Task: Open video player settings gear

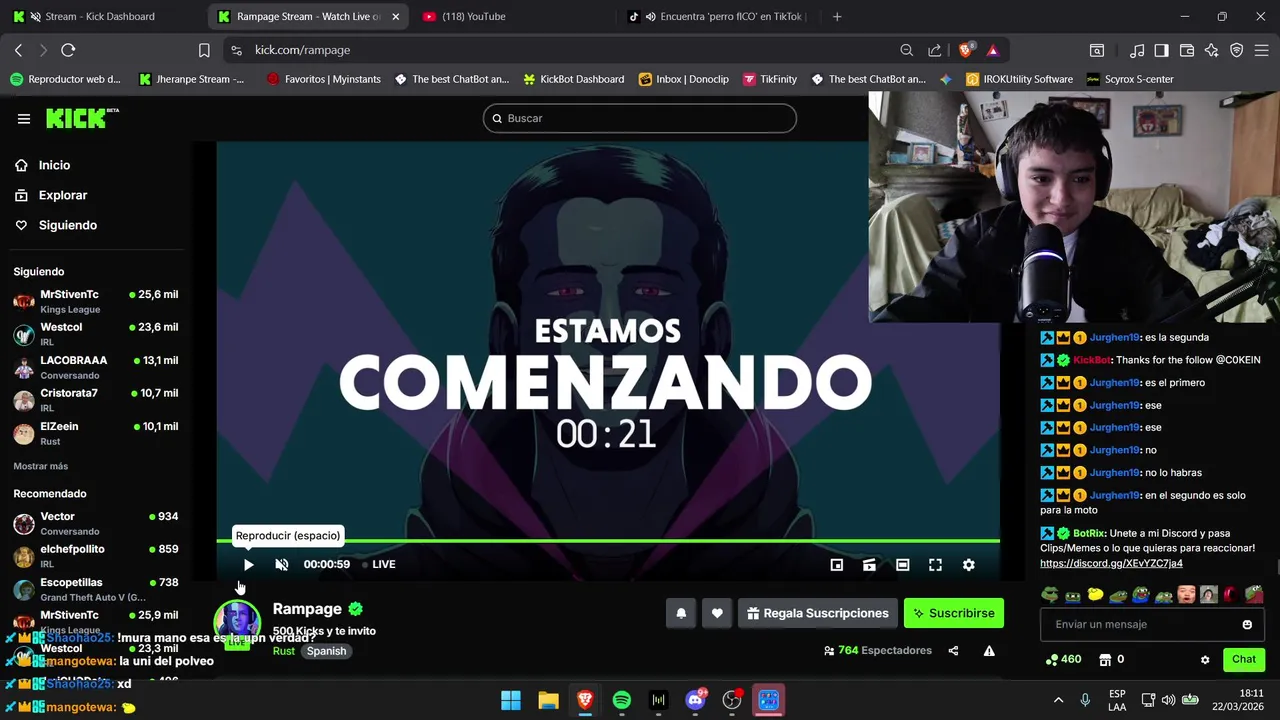Action: click(968, 565)
